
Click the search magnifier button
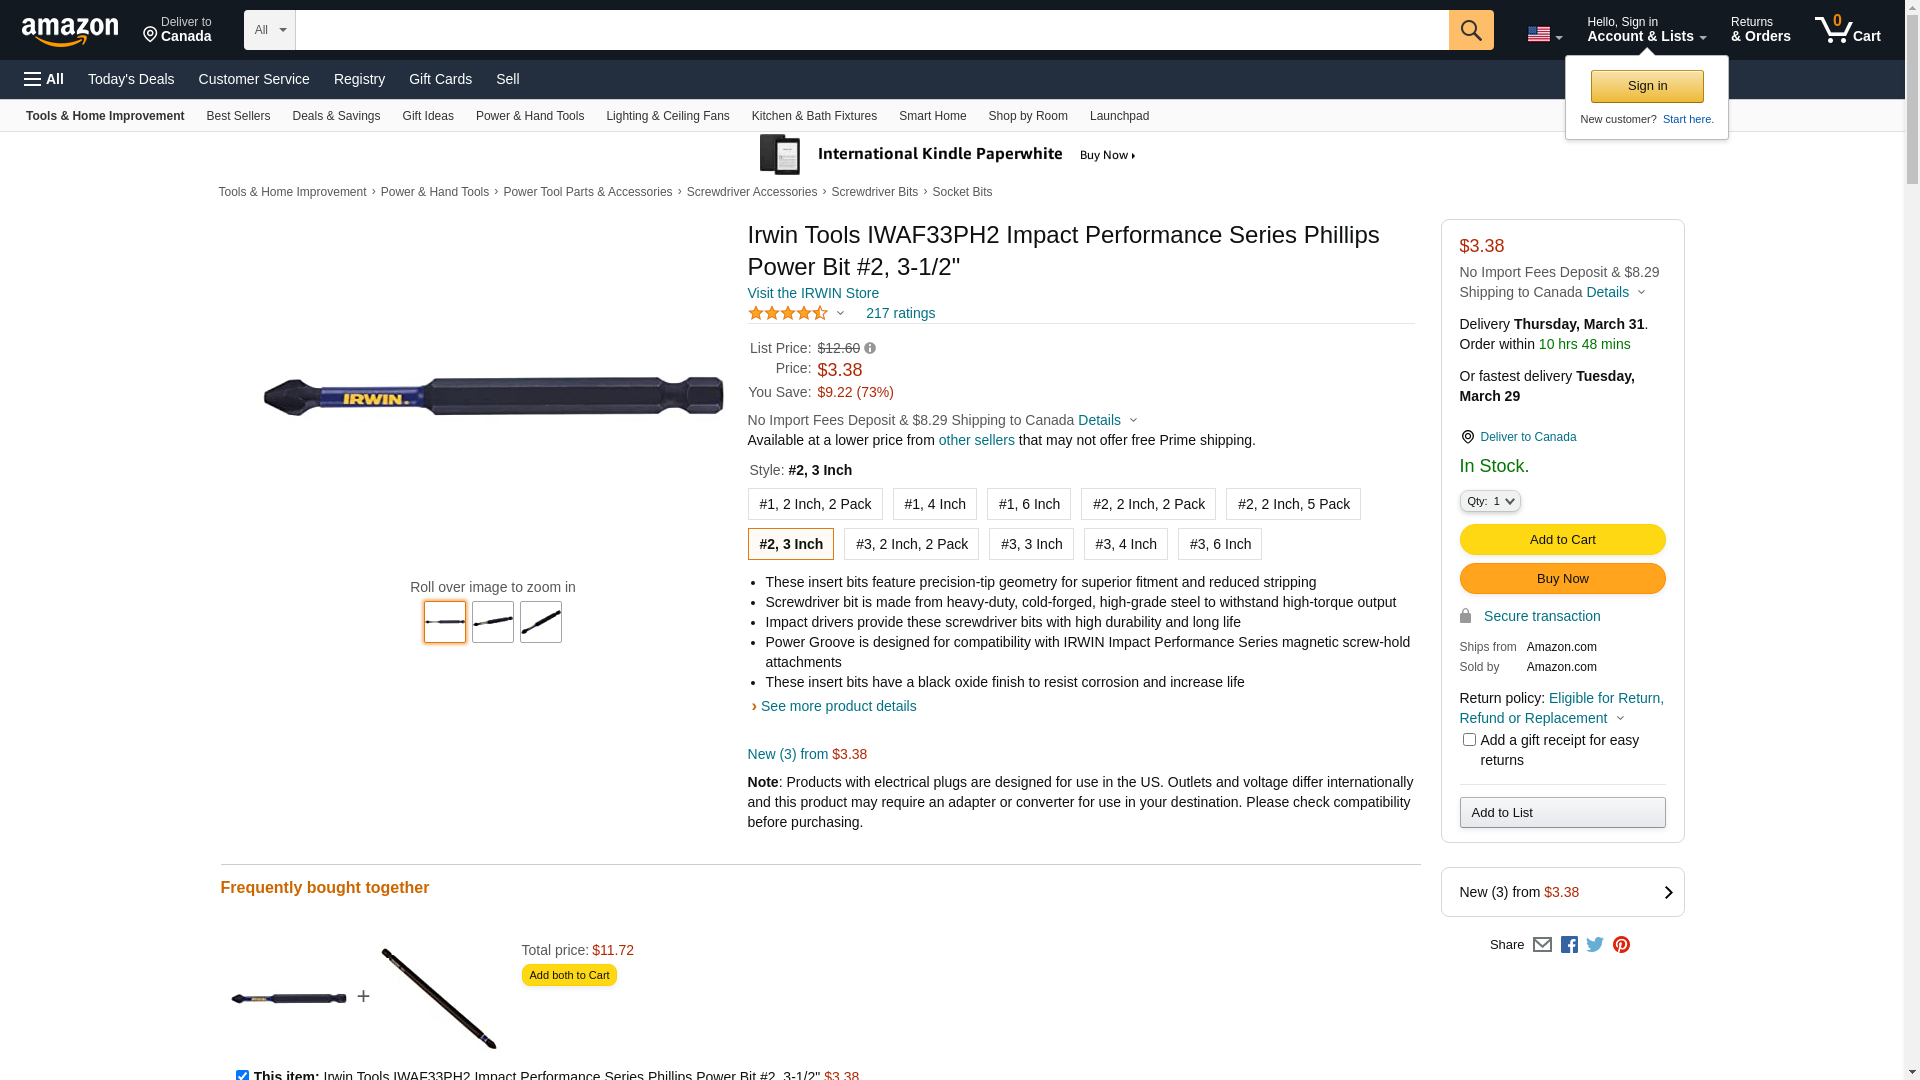1470,30
